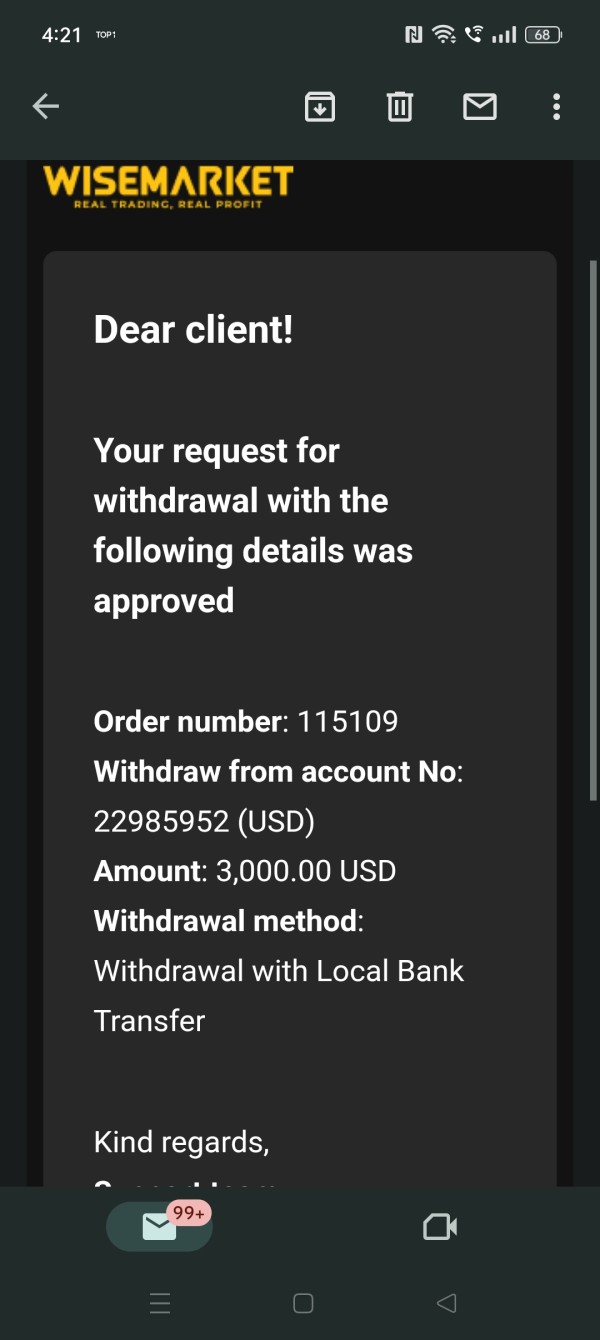Tap the back arrow icon

click(46, 106)
